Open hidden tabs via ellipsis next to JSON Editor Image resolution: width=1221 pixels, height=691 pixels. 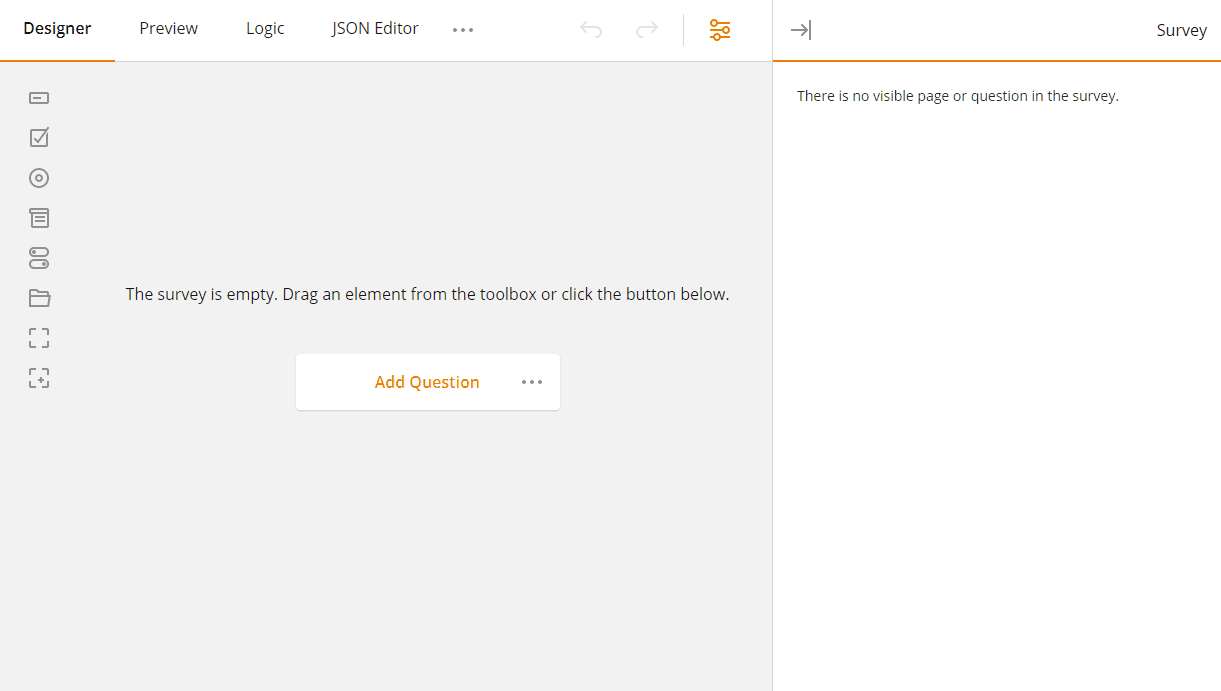tap(462, 29)
